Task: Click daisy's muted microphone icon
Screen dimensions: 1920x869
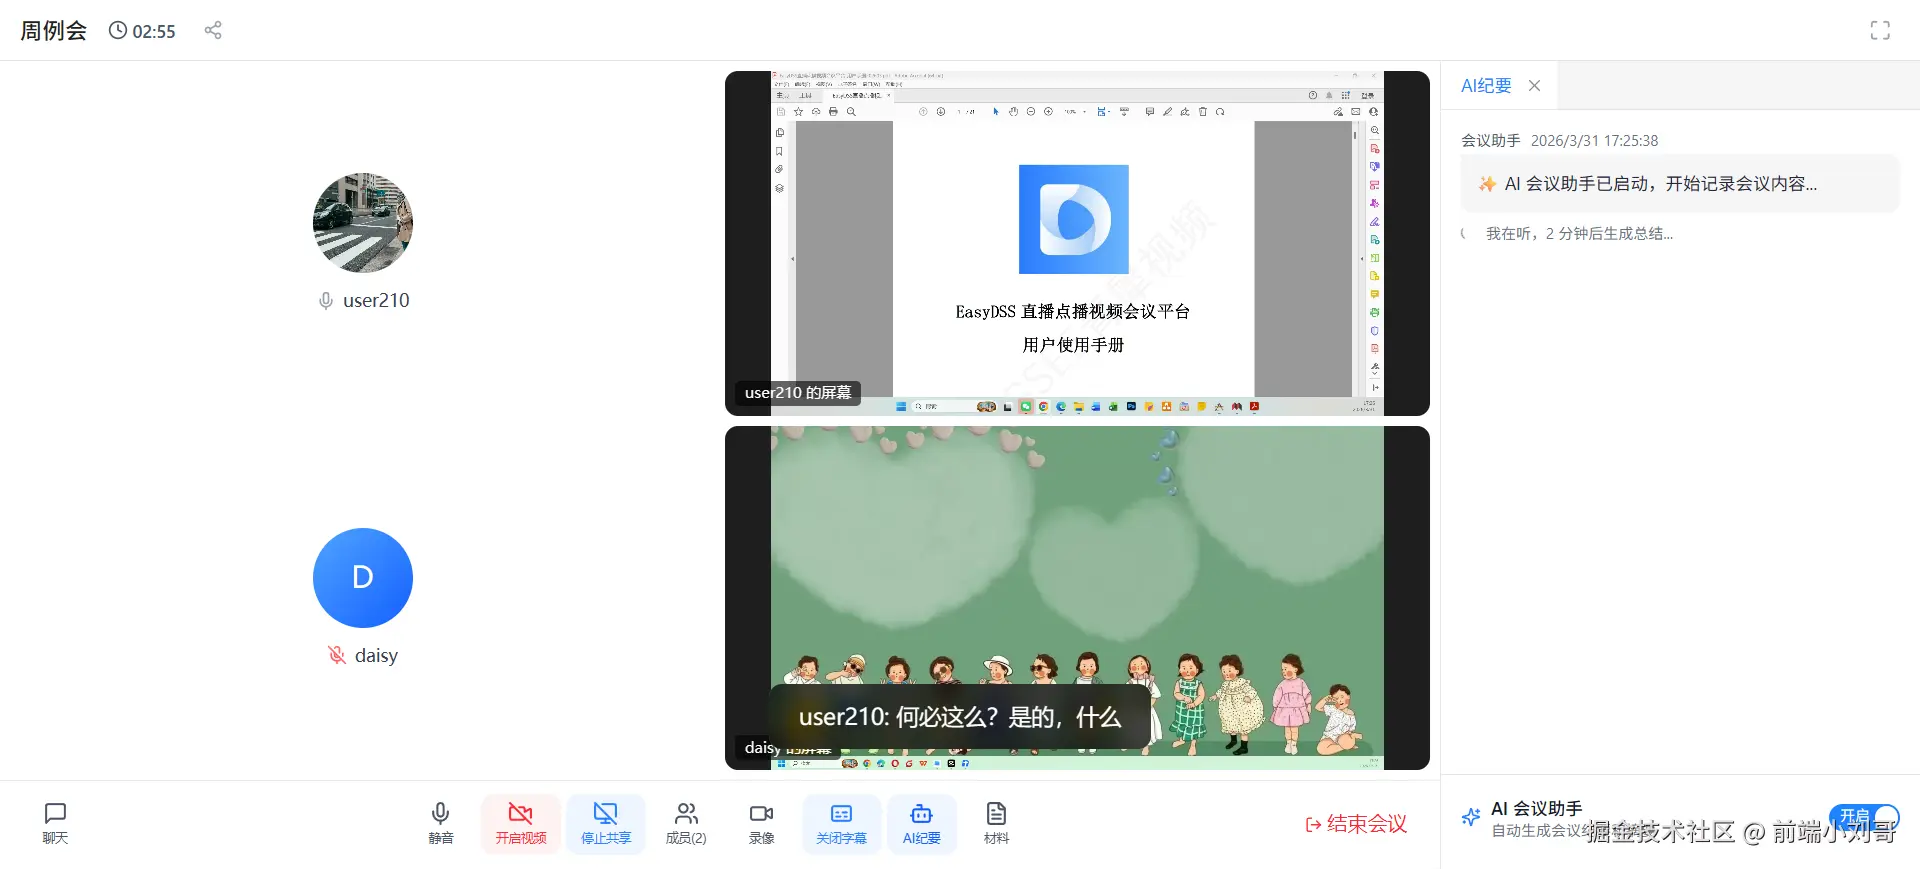Action: [x=337, y=655]
